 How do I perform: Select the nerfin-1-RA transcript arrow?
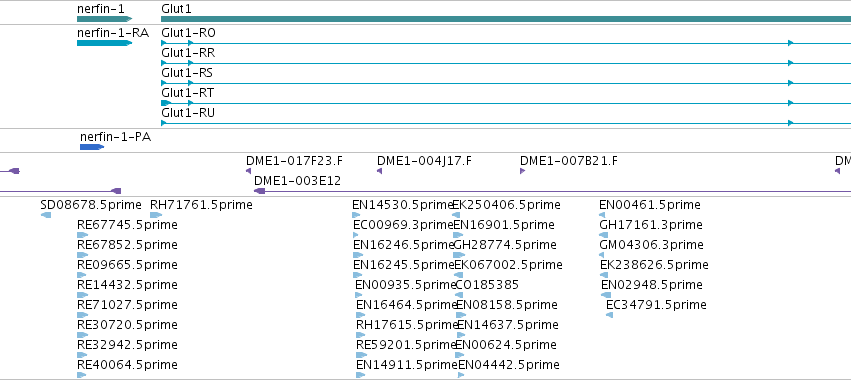tap(104, 43)
